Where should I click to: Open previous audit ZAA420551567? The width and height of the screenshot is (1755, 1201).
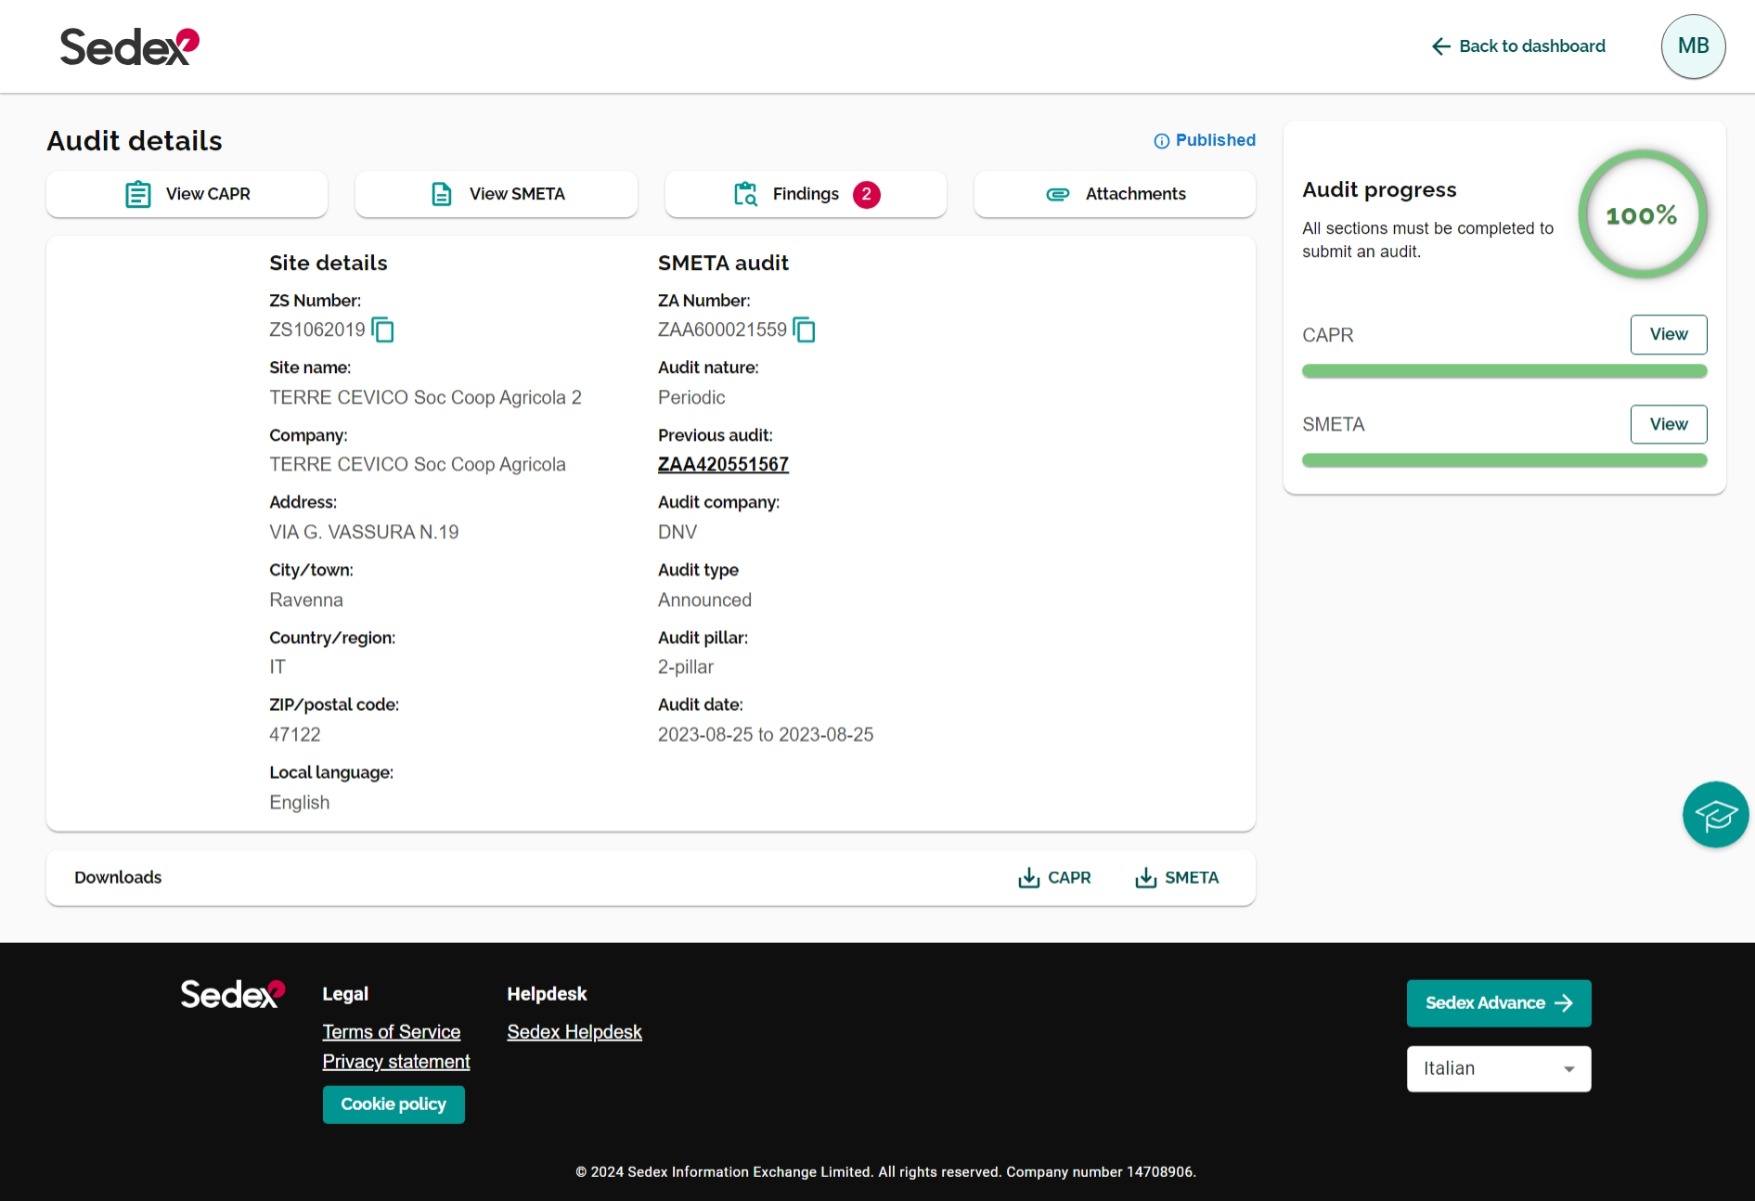[723, 465]
